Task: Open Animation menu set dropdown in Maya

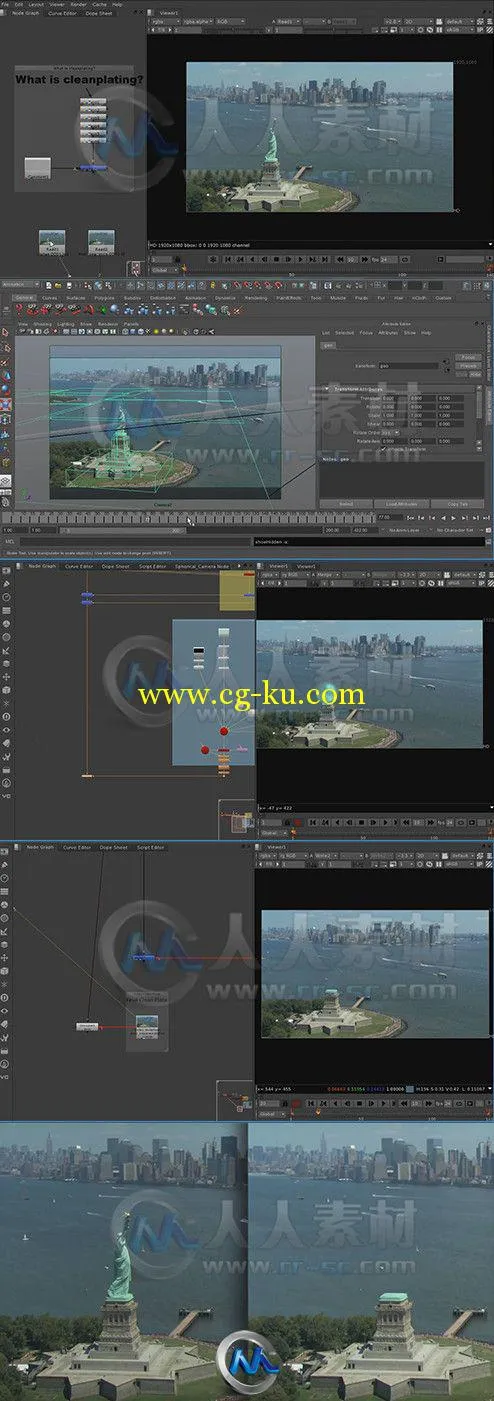Action: (21, 284)
